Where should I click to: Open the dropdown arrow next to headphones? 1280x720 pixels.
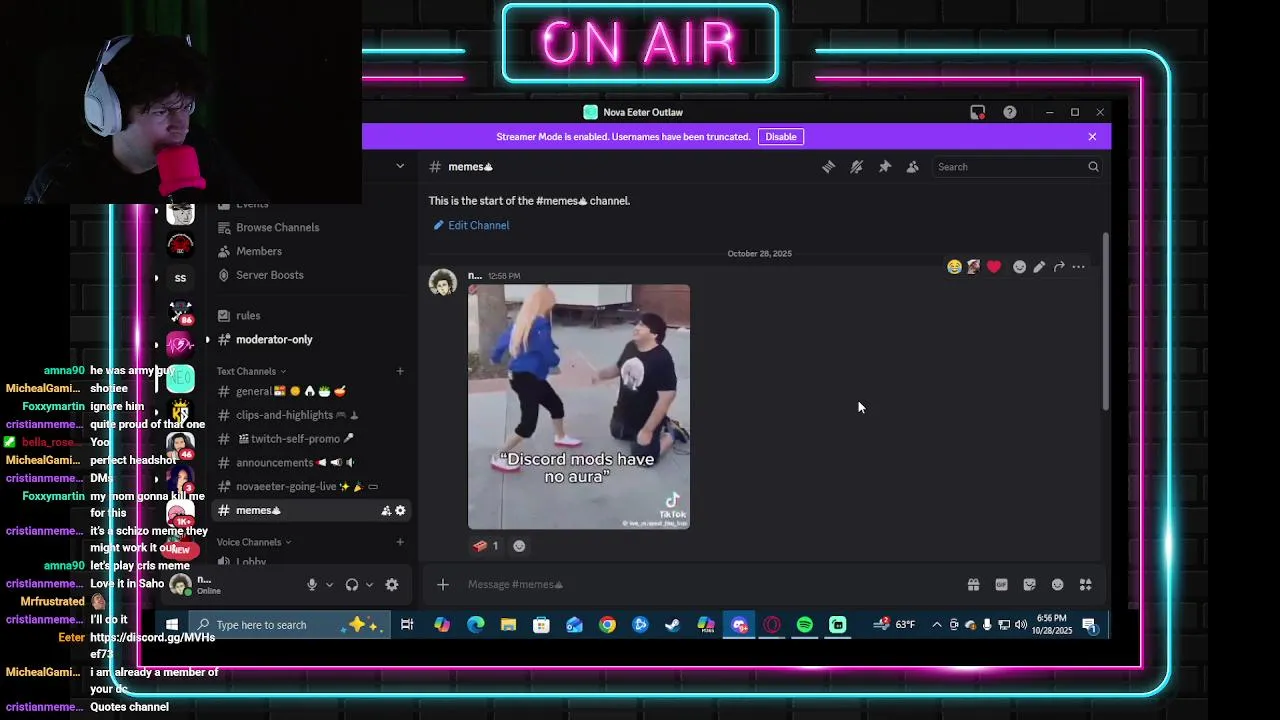pyautogui.click(x=369, y=585)
